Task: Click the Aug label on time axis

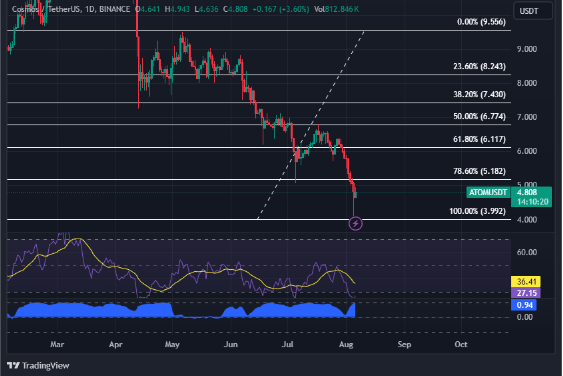Action: coord(346,344)
